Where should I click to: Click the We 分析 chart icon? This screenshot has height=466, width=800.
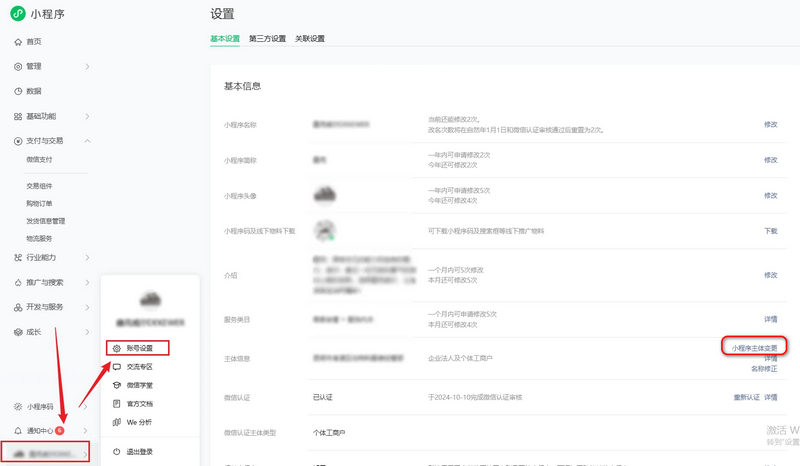(x=117, y=422)
